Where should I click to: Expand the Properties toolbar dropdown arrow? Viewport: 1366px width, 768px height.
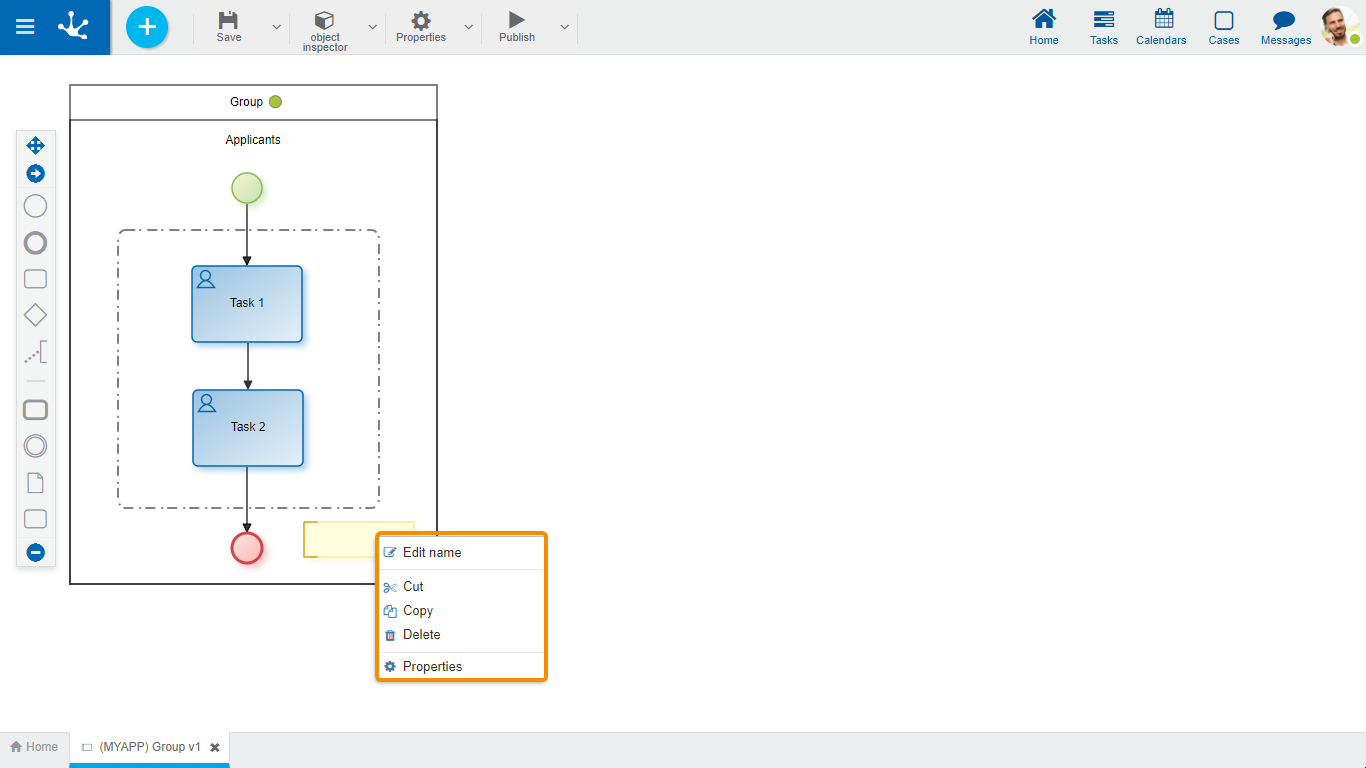pyautogui.click(x=468, y=27)
